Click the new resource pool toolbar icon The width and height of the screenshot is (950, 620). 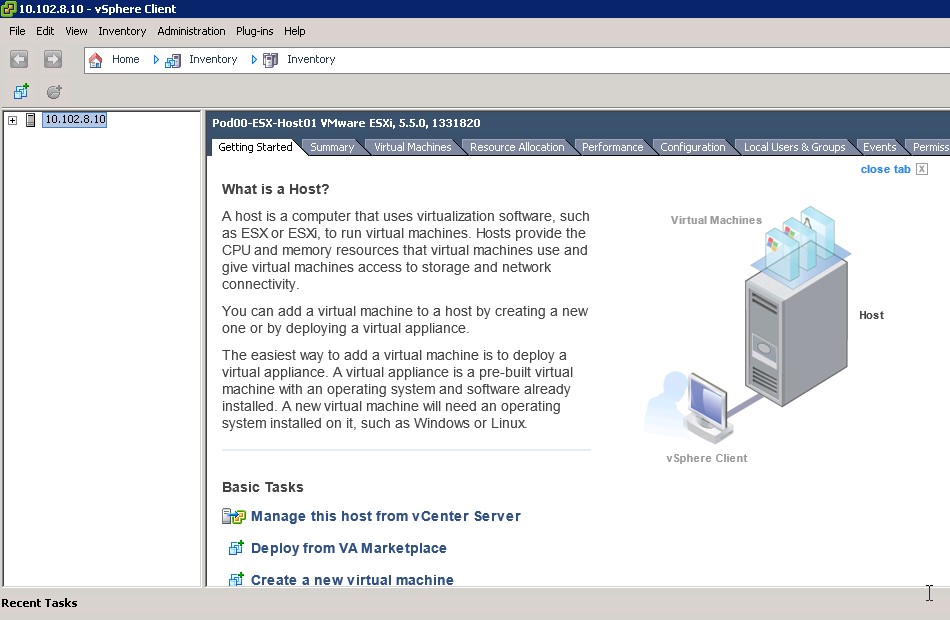click(x=54, y=92)
